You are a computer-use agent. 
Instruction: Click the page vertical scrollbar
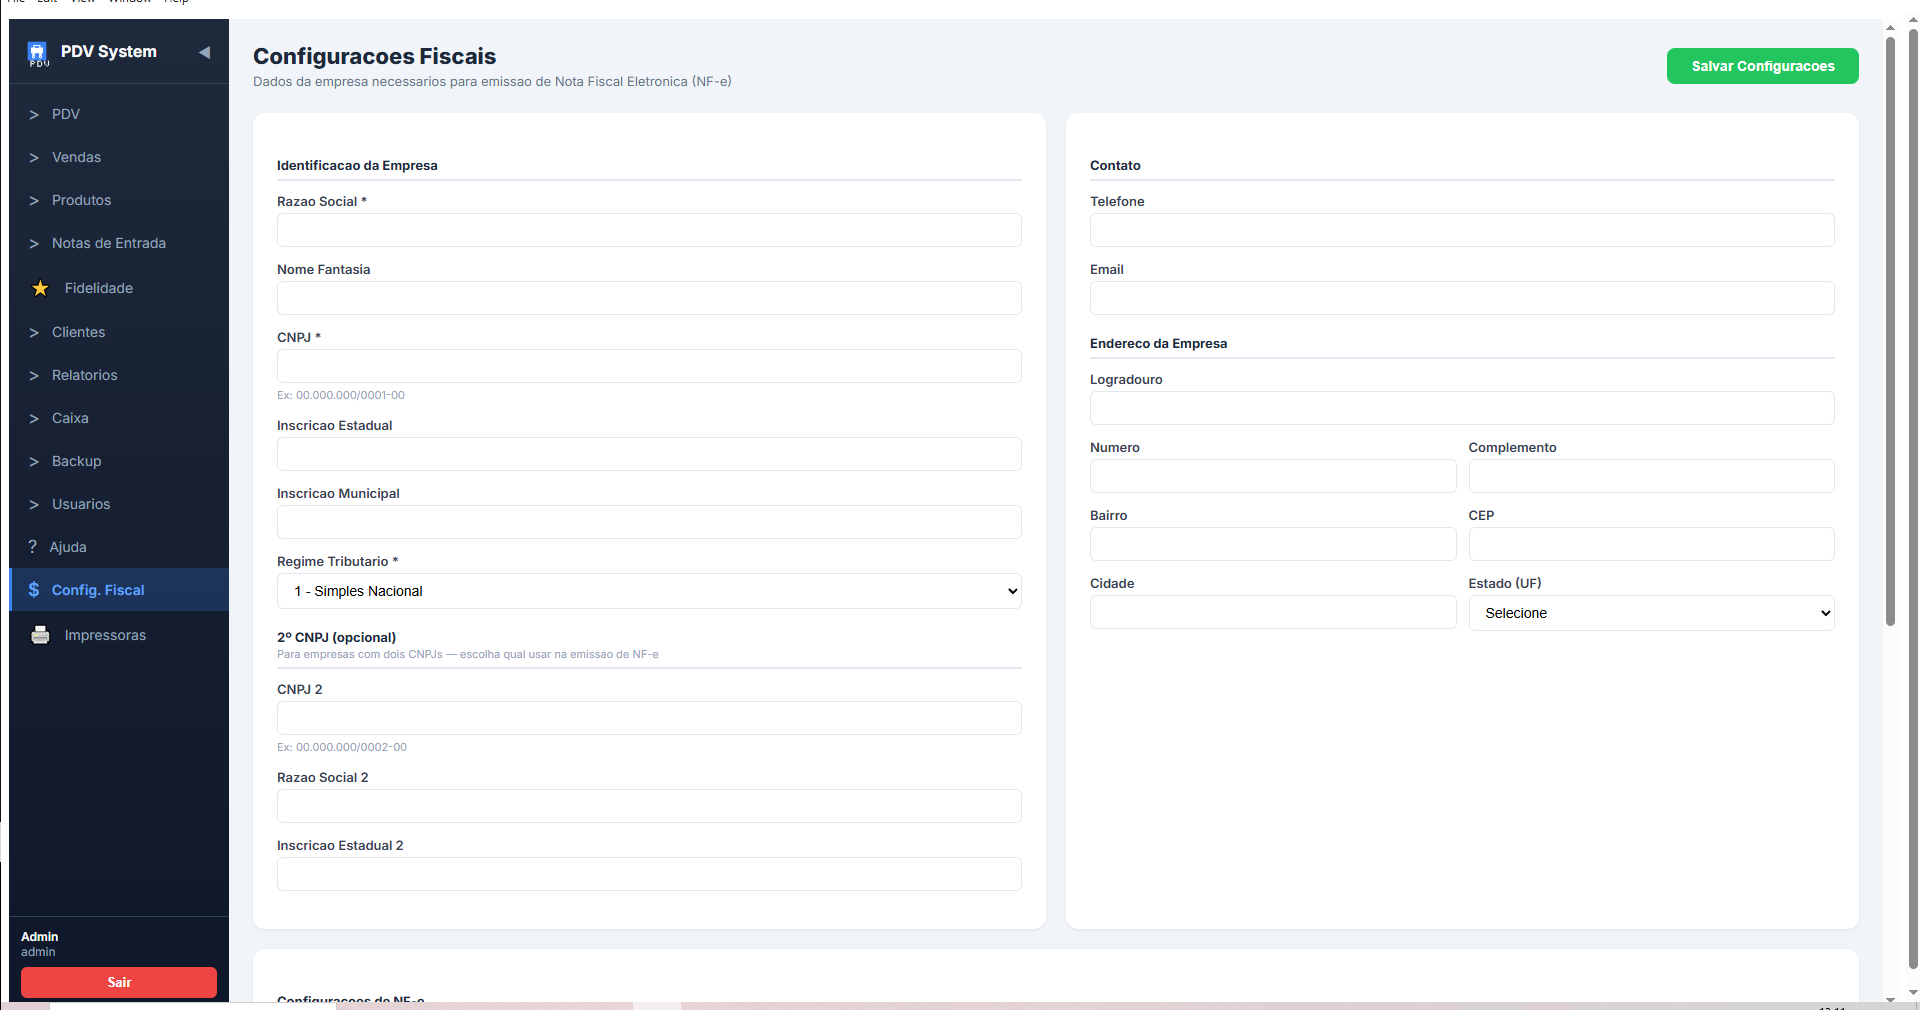pos(1890,330)
